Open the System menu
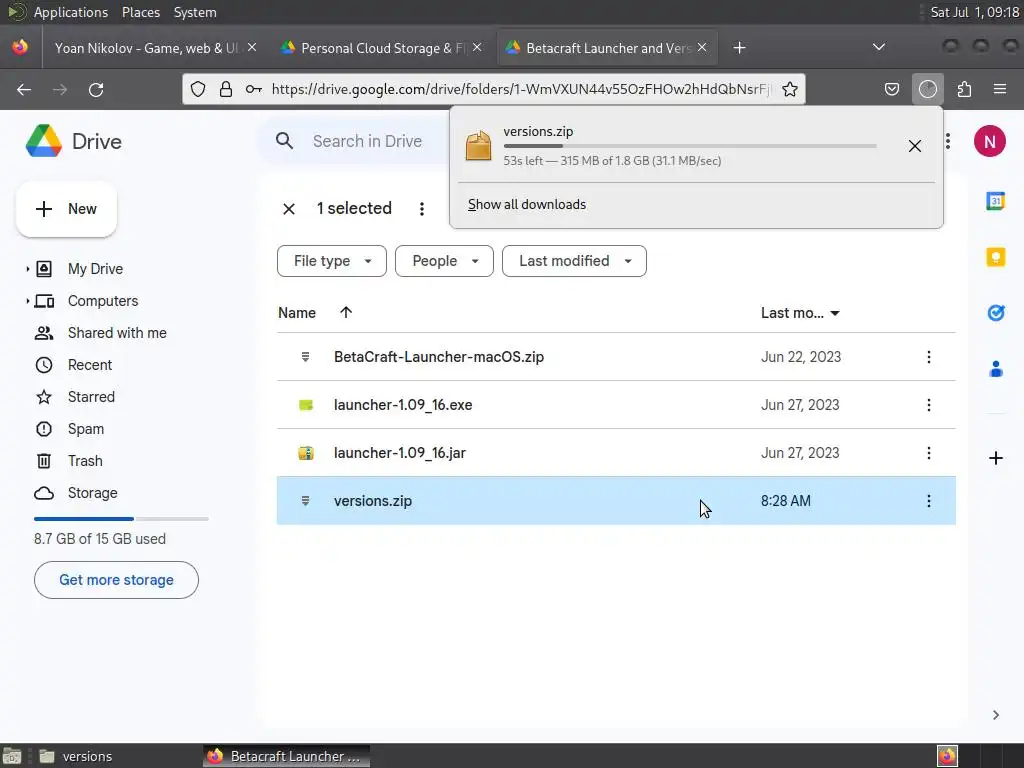Viewport: 1024px width, 768px height. point(195,12)
